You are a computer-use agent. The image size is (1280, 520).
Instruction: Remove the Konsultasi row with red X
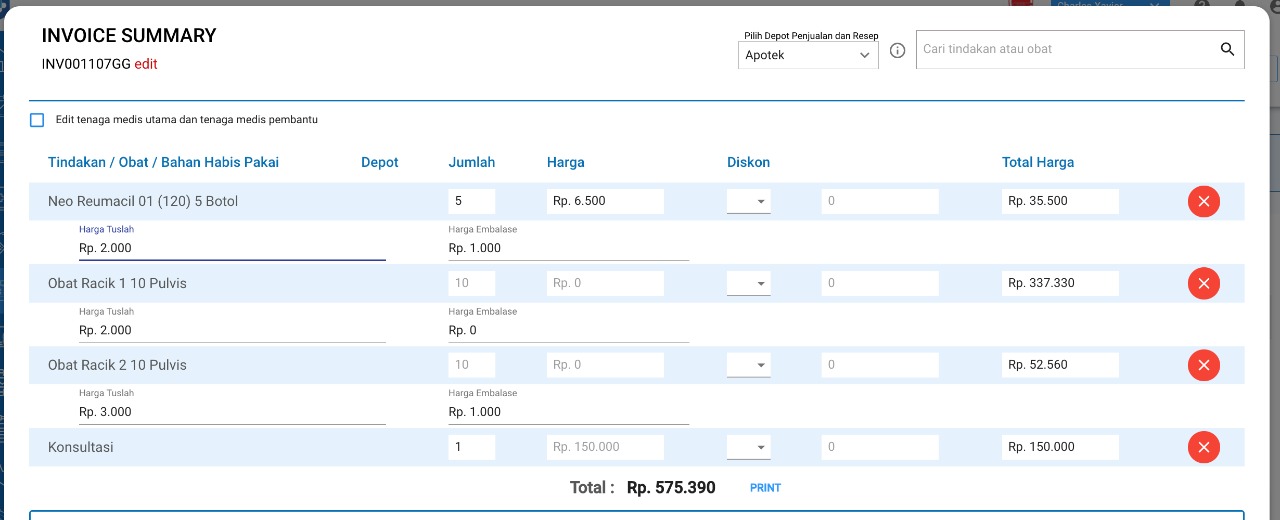1203,447
